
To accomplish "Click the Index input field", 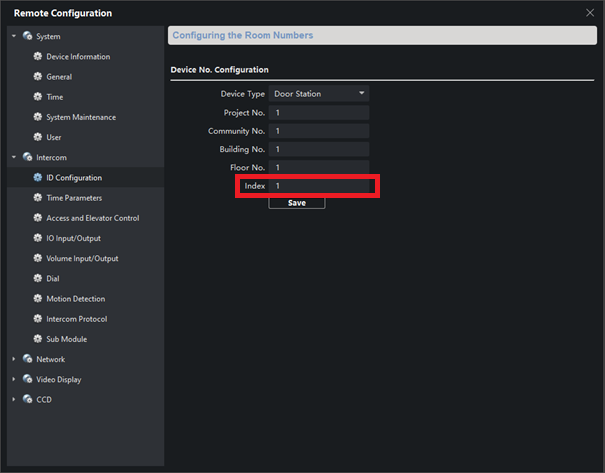I will pos(319,186).
